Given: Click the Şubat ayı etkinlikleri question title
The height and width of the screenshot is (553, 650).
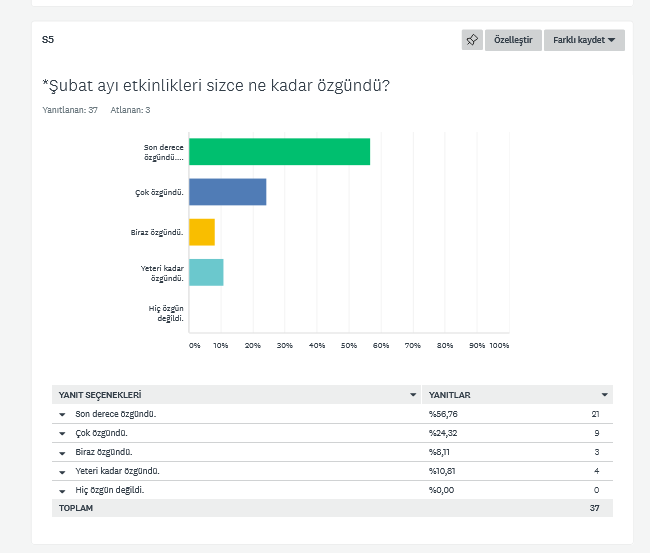Looking at the screenshot, I should click(x=215, y=85).
